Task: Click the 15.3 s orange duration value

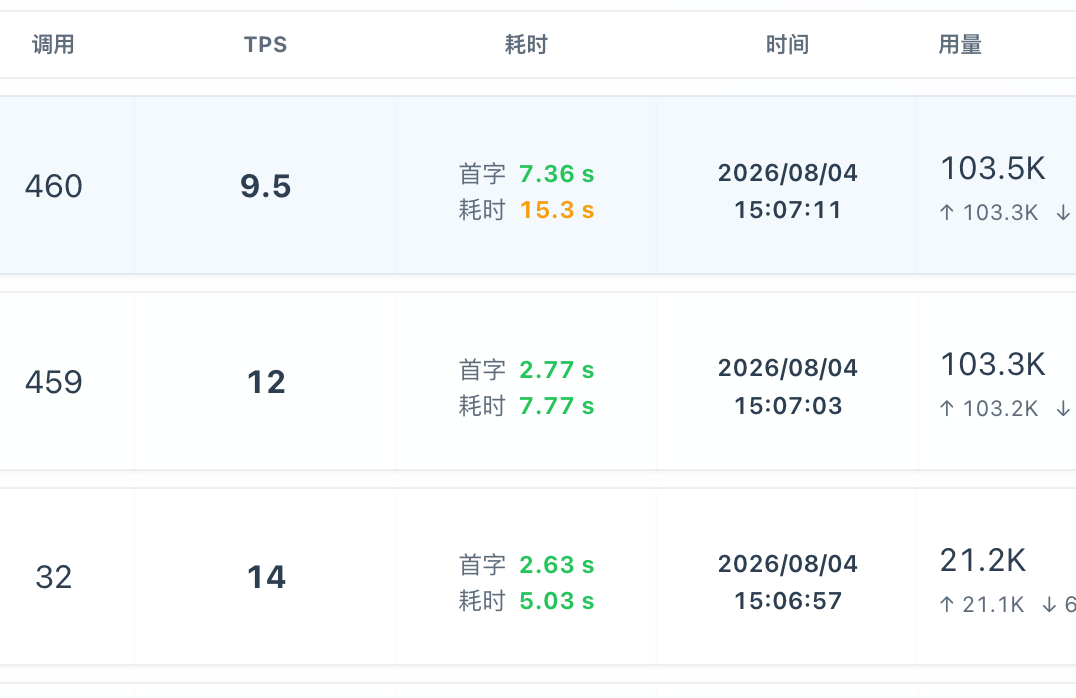Action: coord(557,210)
